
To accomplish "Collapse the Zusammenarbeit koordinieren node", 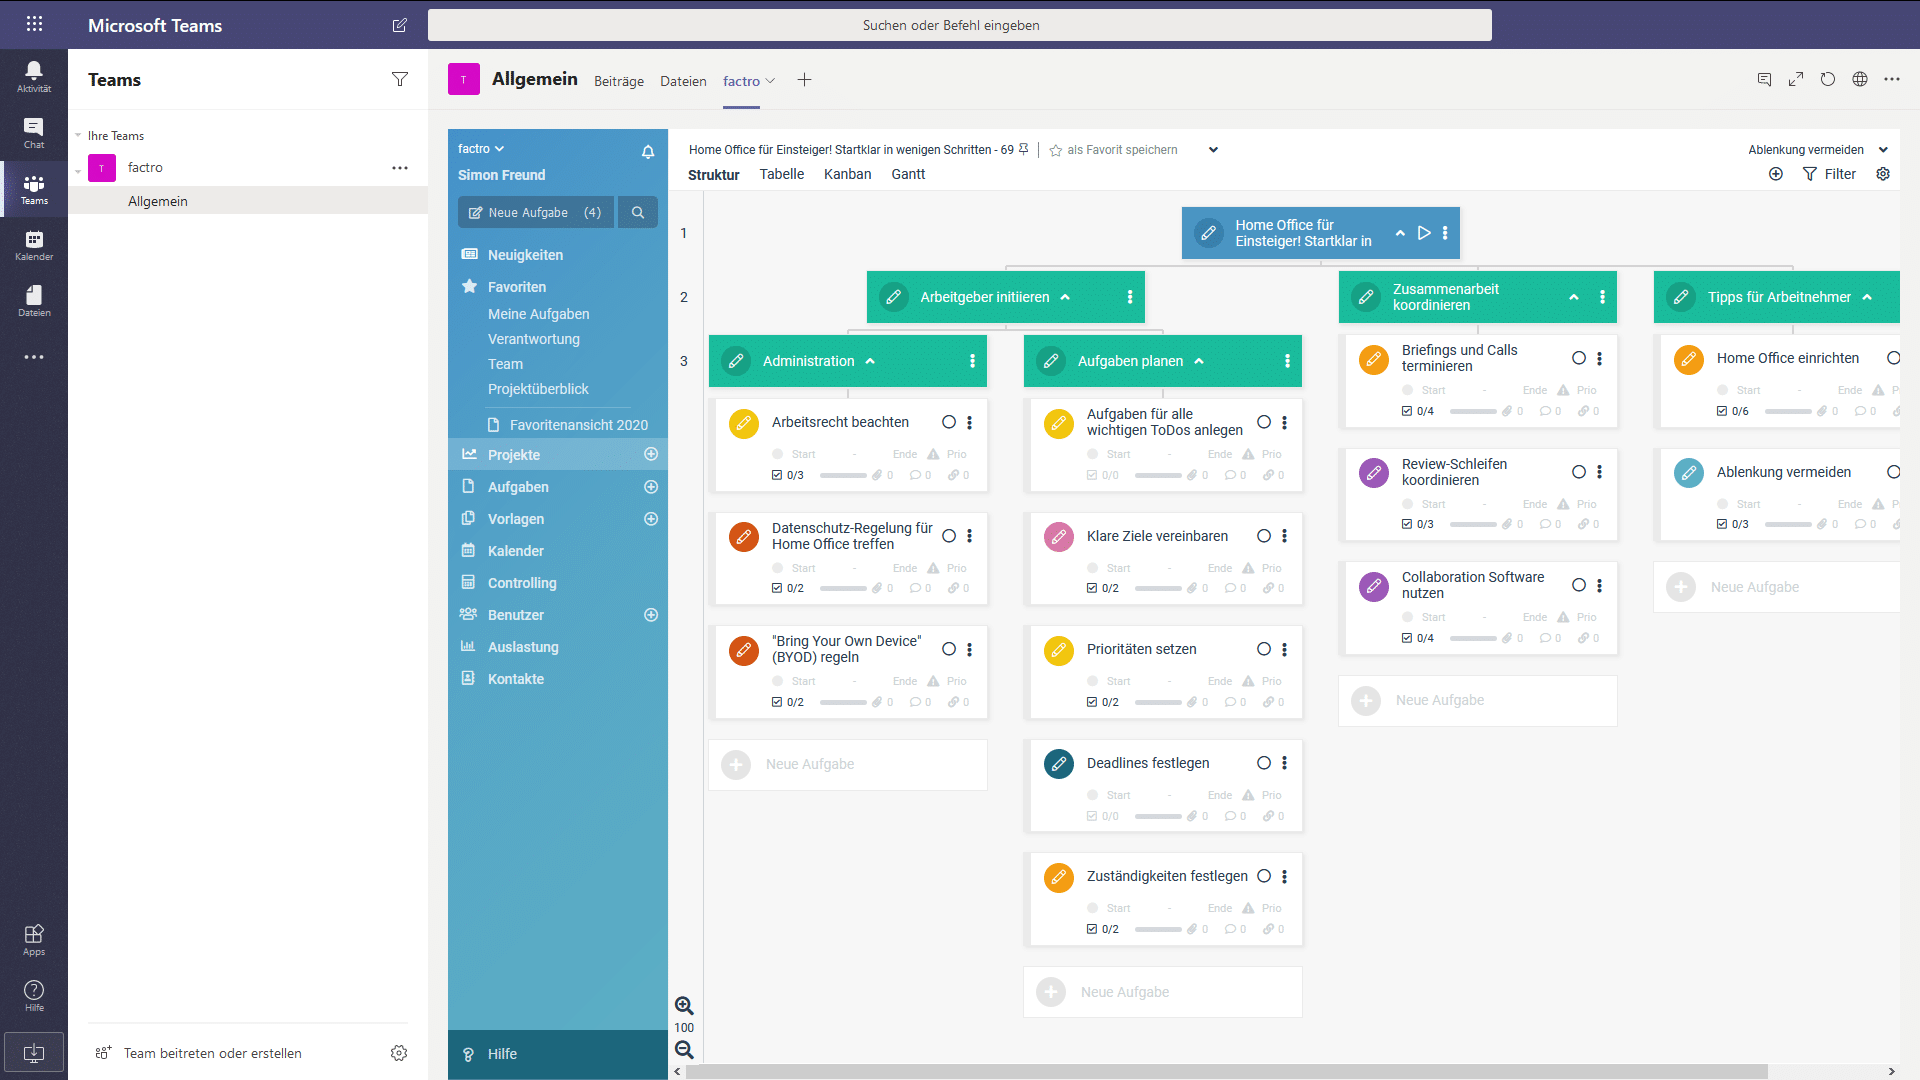I will coord(1574,297).
